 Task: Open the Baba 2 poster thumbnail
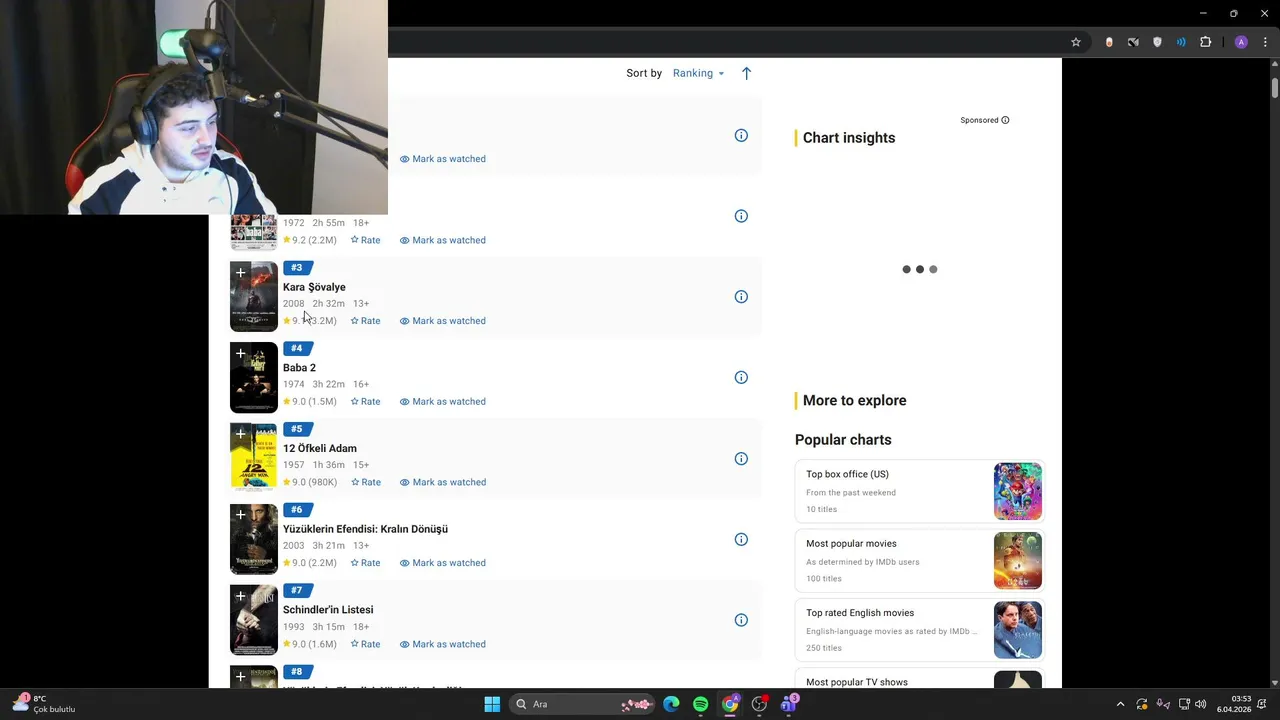coord(254,378)
